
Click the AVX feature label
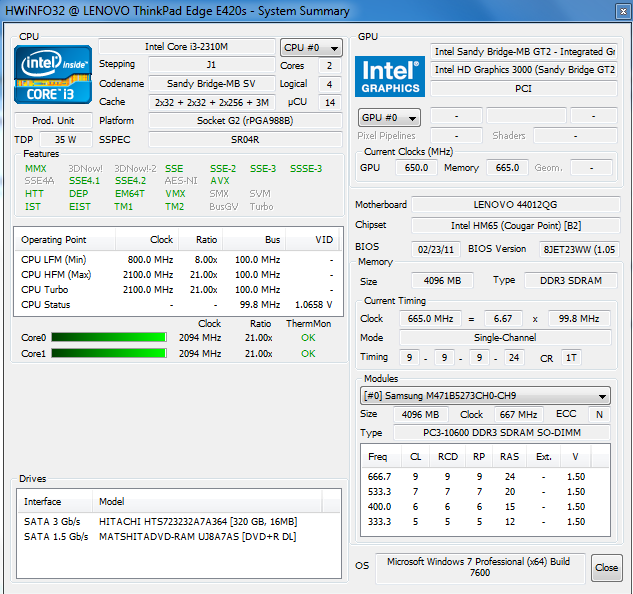pyautogui.click(x=220, y=181)
